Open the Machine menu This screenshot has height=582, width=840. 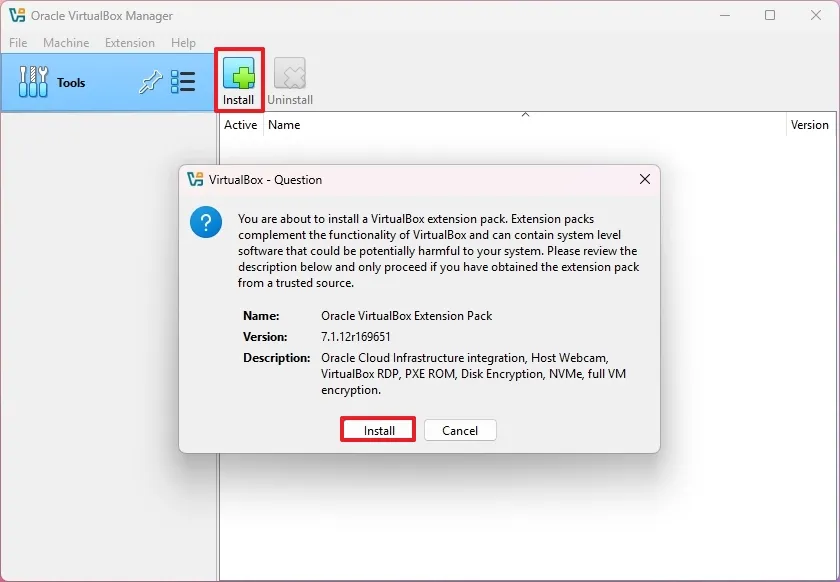tap(66, 42)
